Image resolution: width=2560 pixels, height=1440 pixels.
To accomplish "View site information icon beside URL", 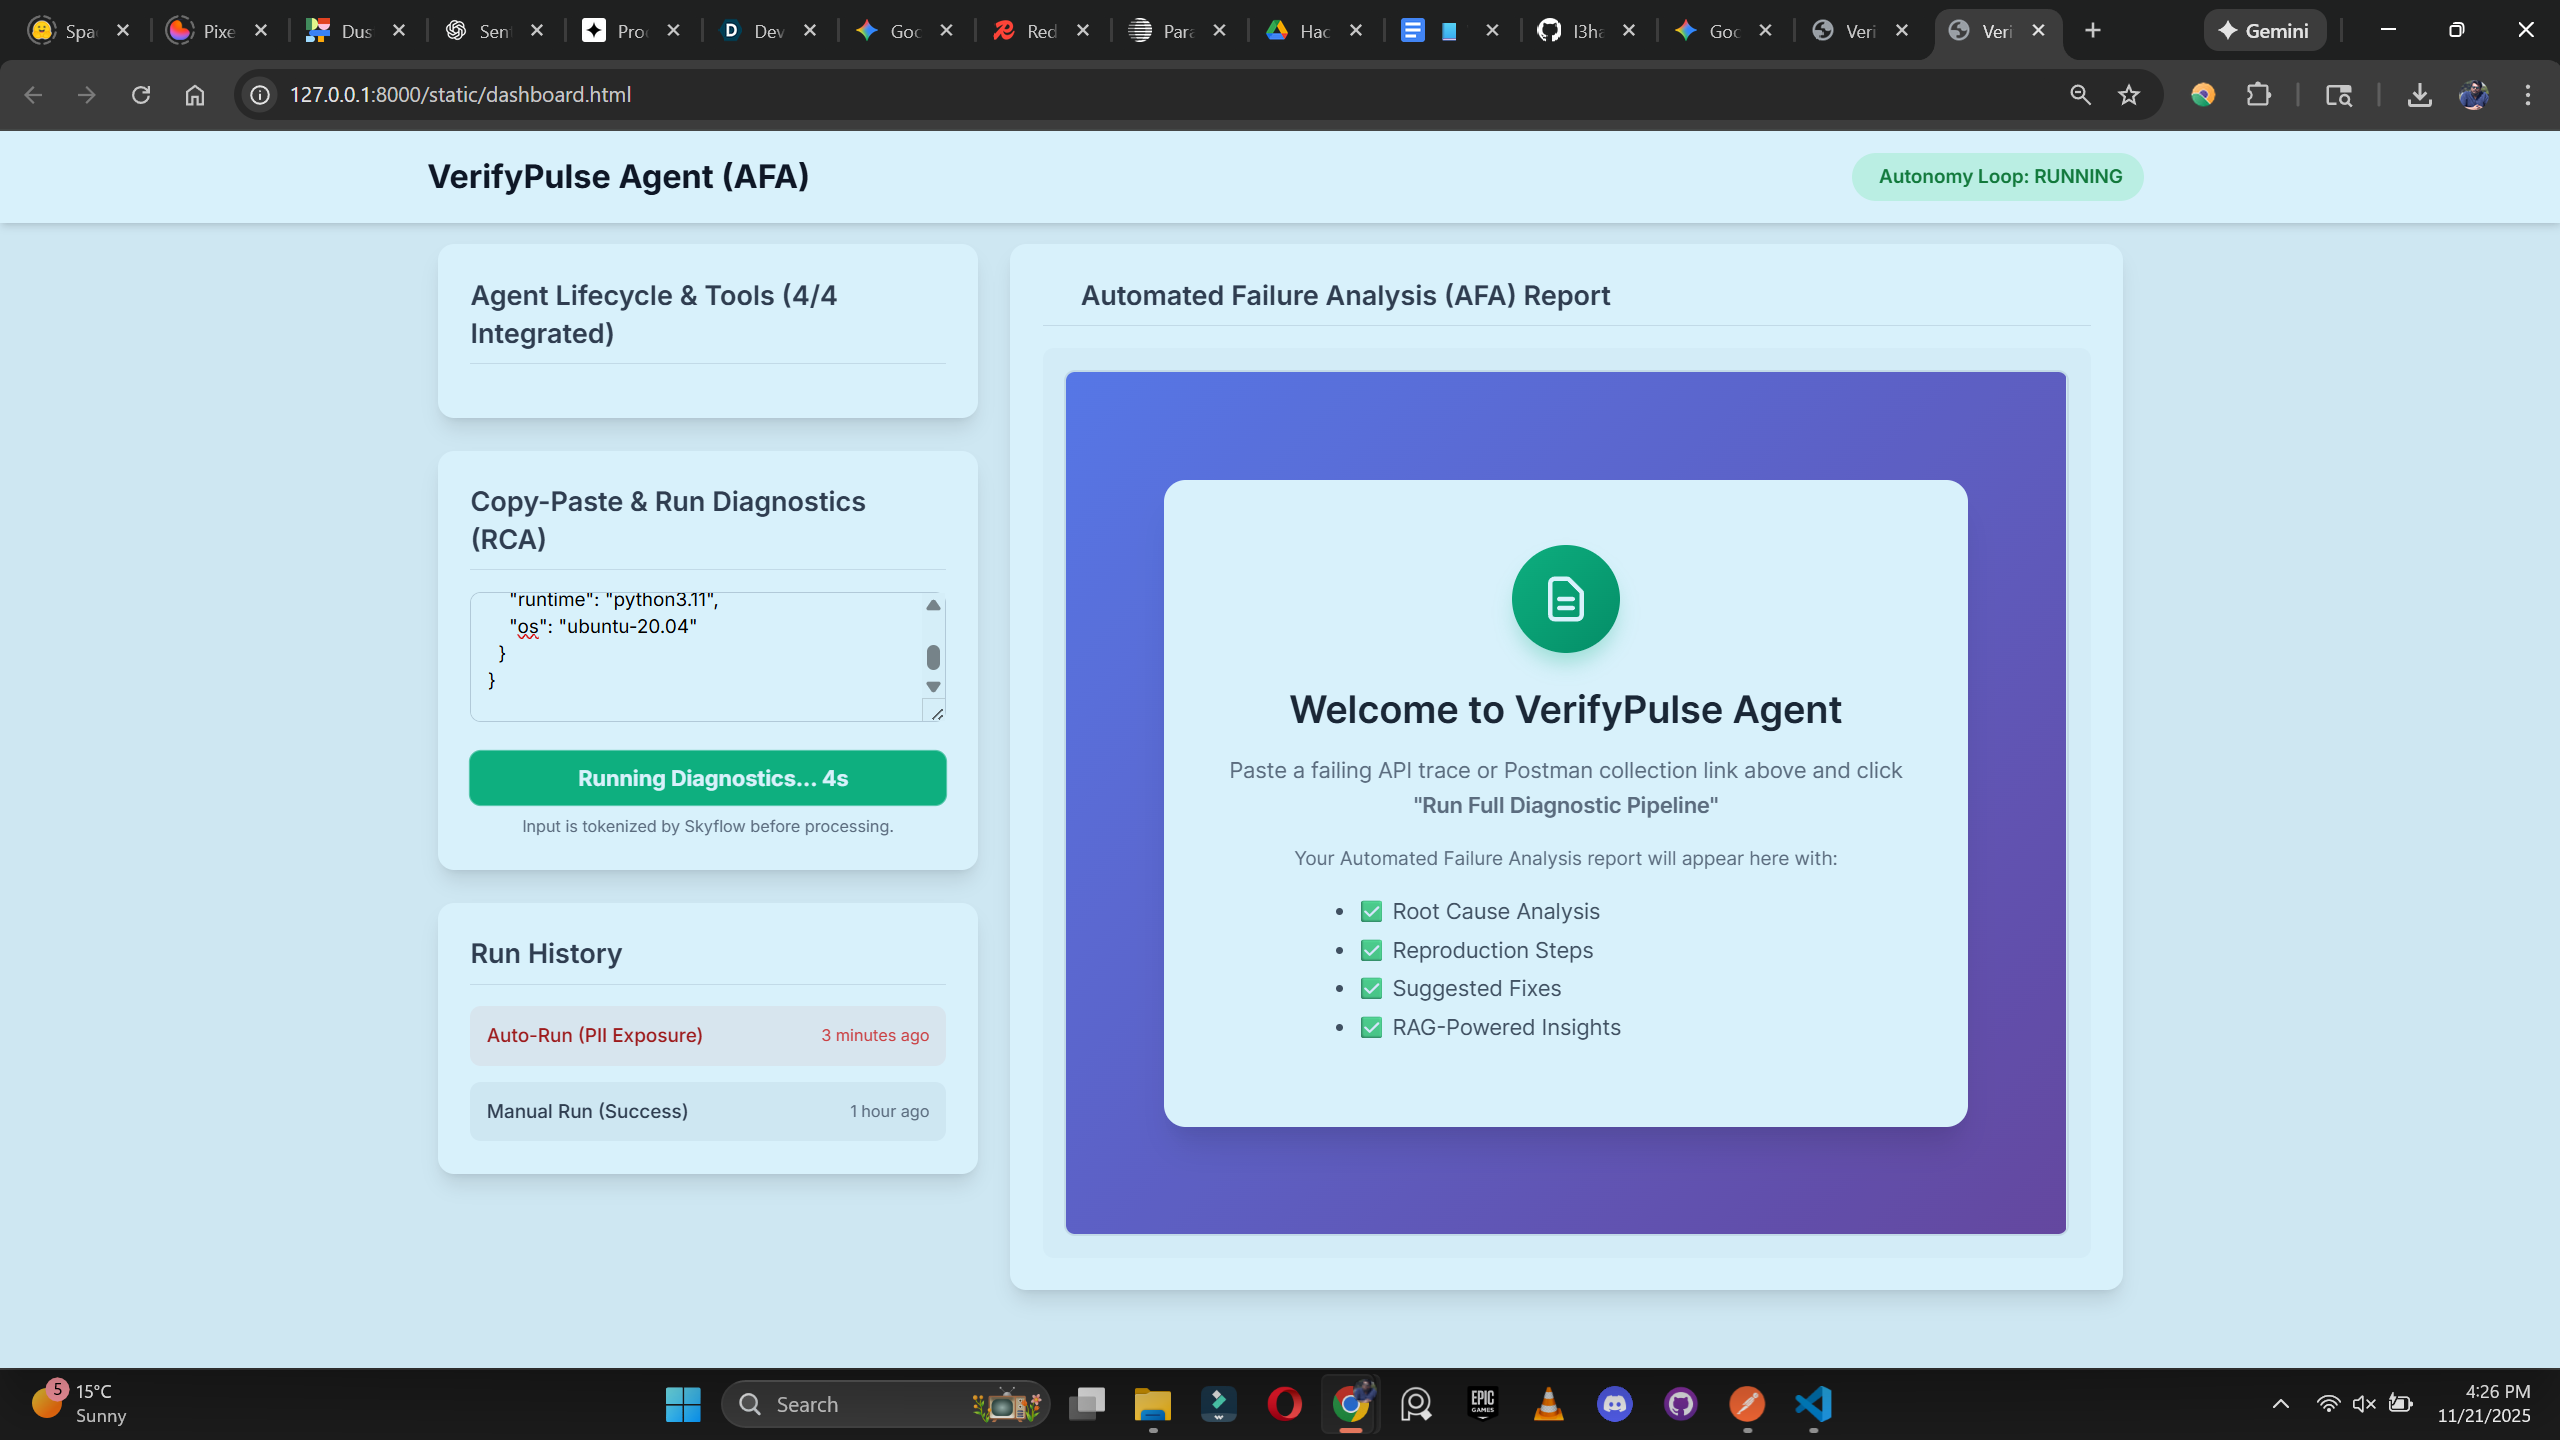I will click(260, 95).
